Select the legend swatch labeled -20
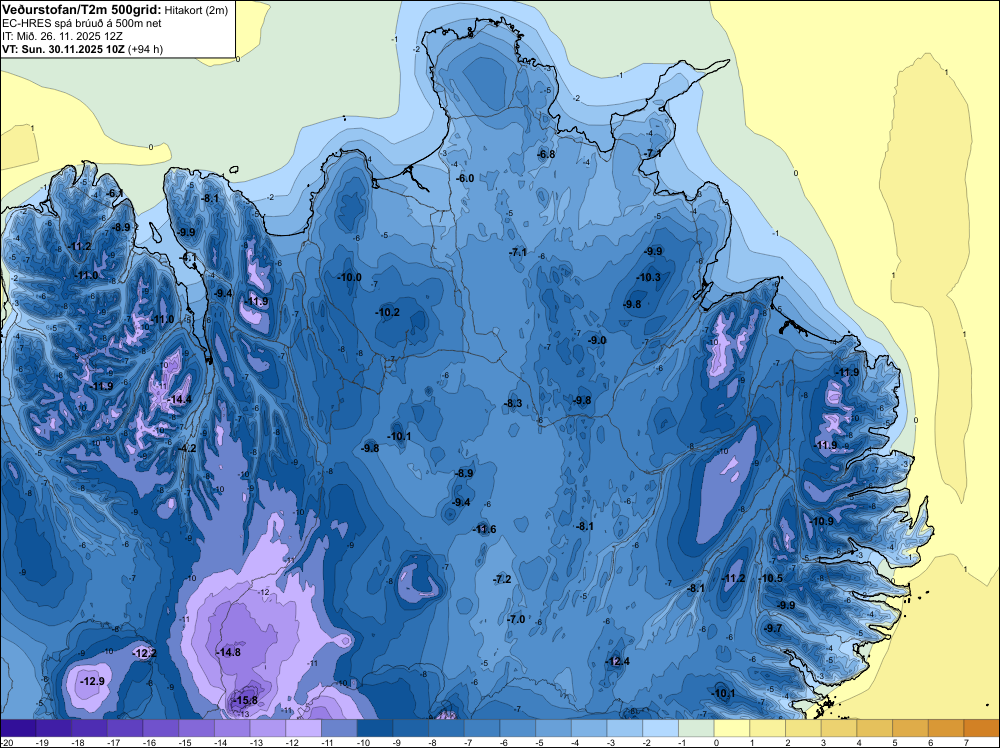Screen dimensions: 1000x748 (x=18, y=728)
